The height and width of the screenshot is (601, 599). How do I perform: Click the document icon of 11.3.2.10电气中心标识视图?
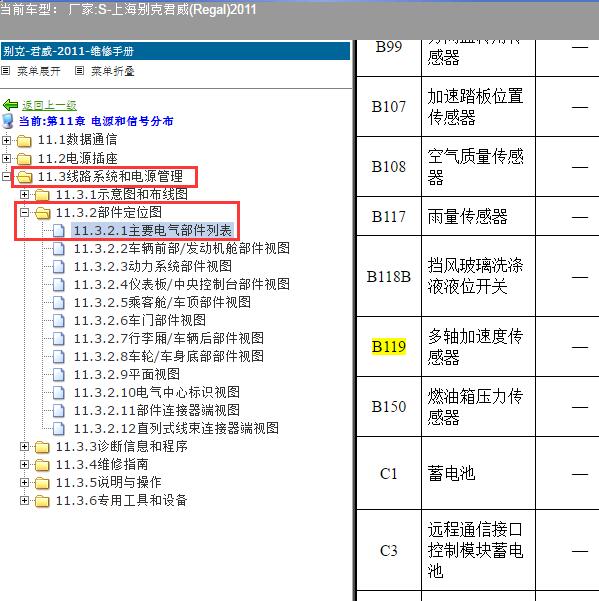[x=59, y=392]
